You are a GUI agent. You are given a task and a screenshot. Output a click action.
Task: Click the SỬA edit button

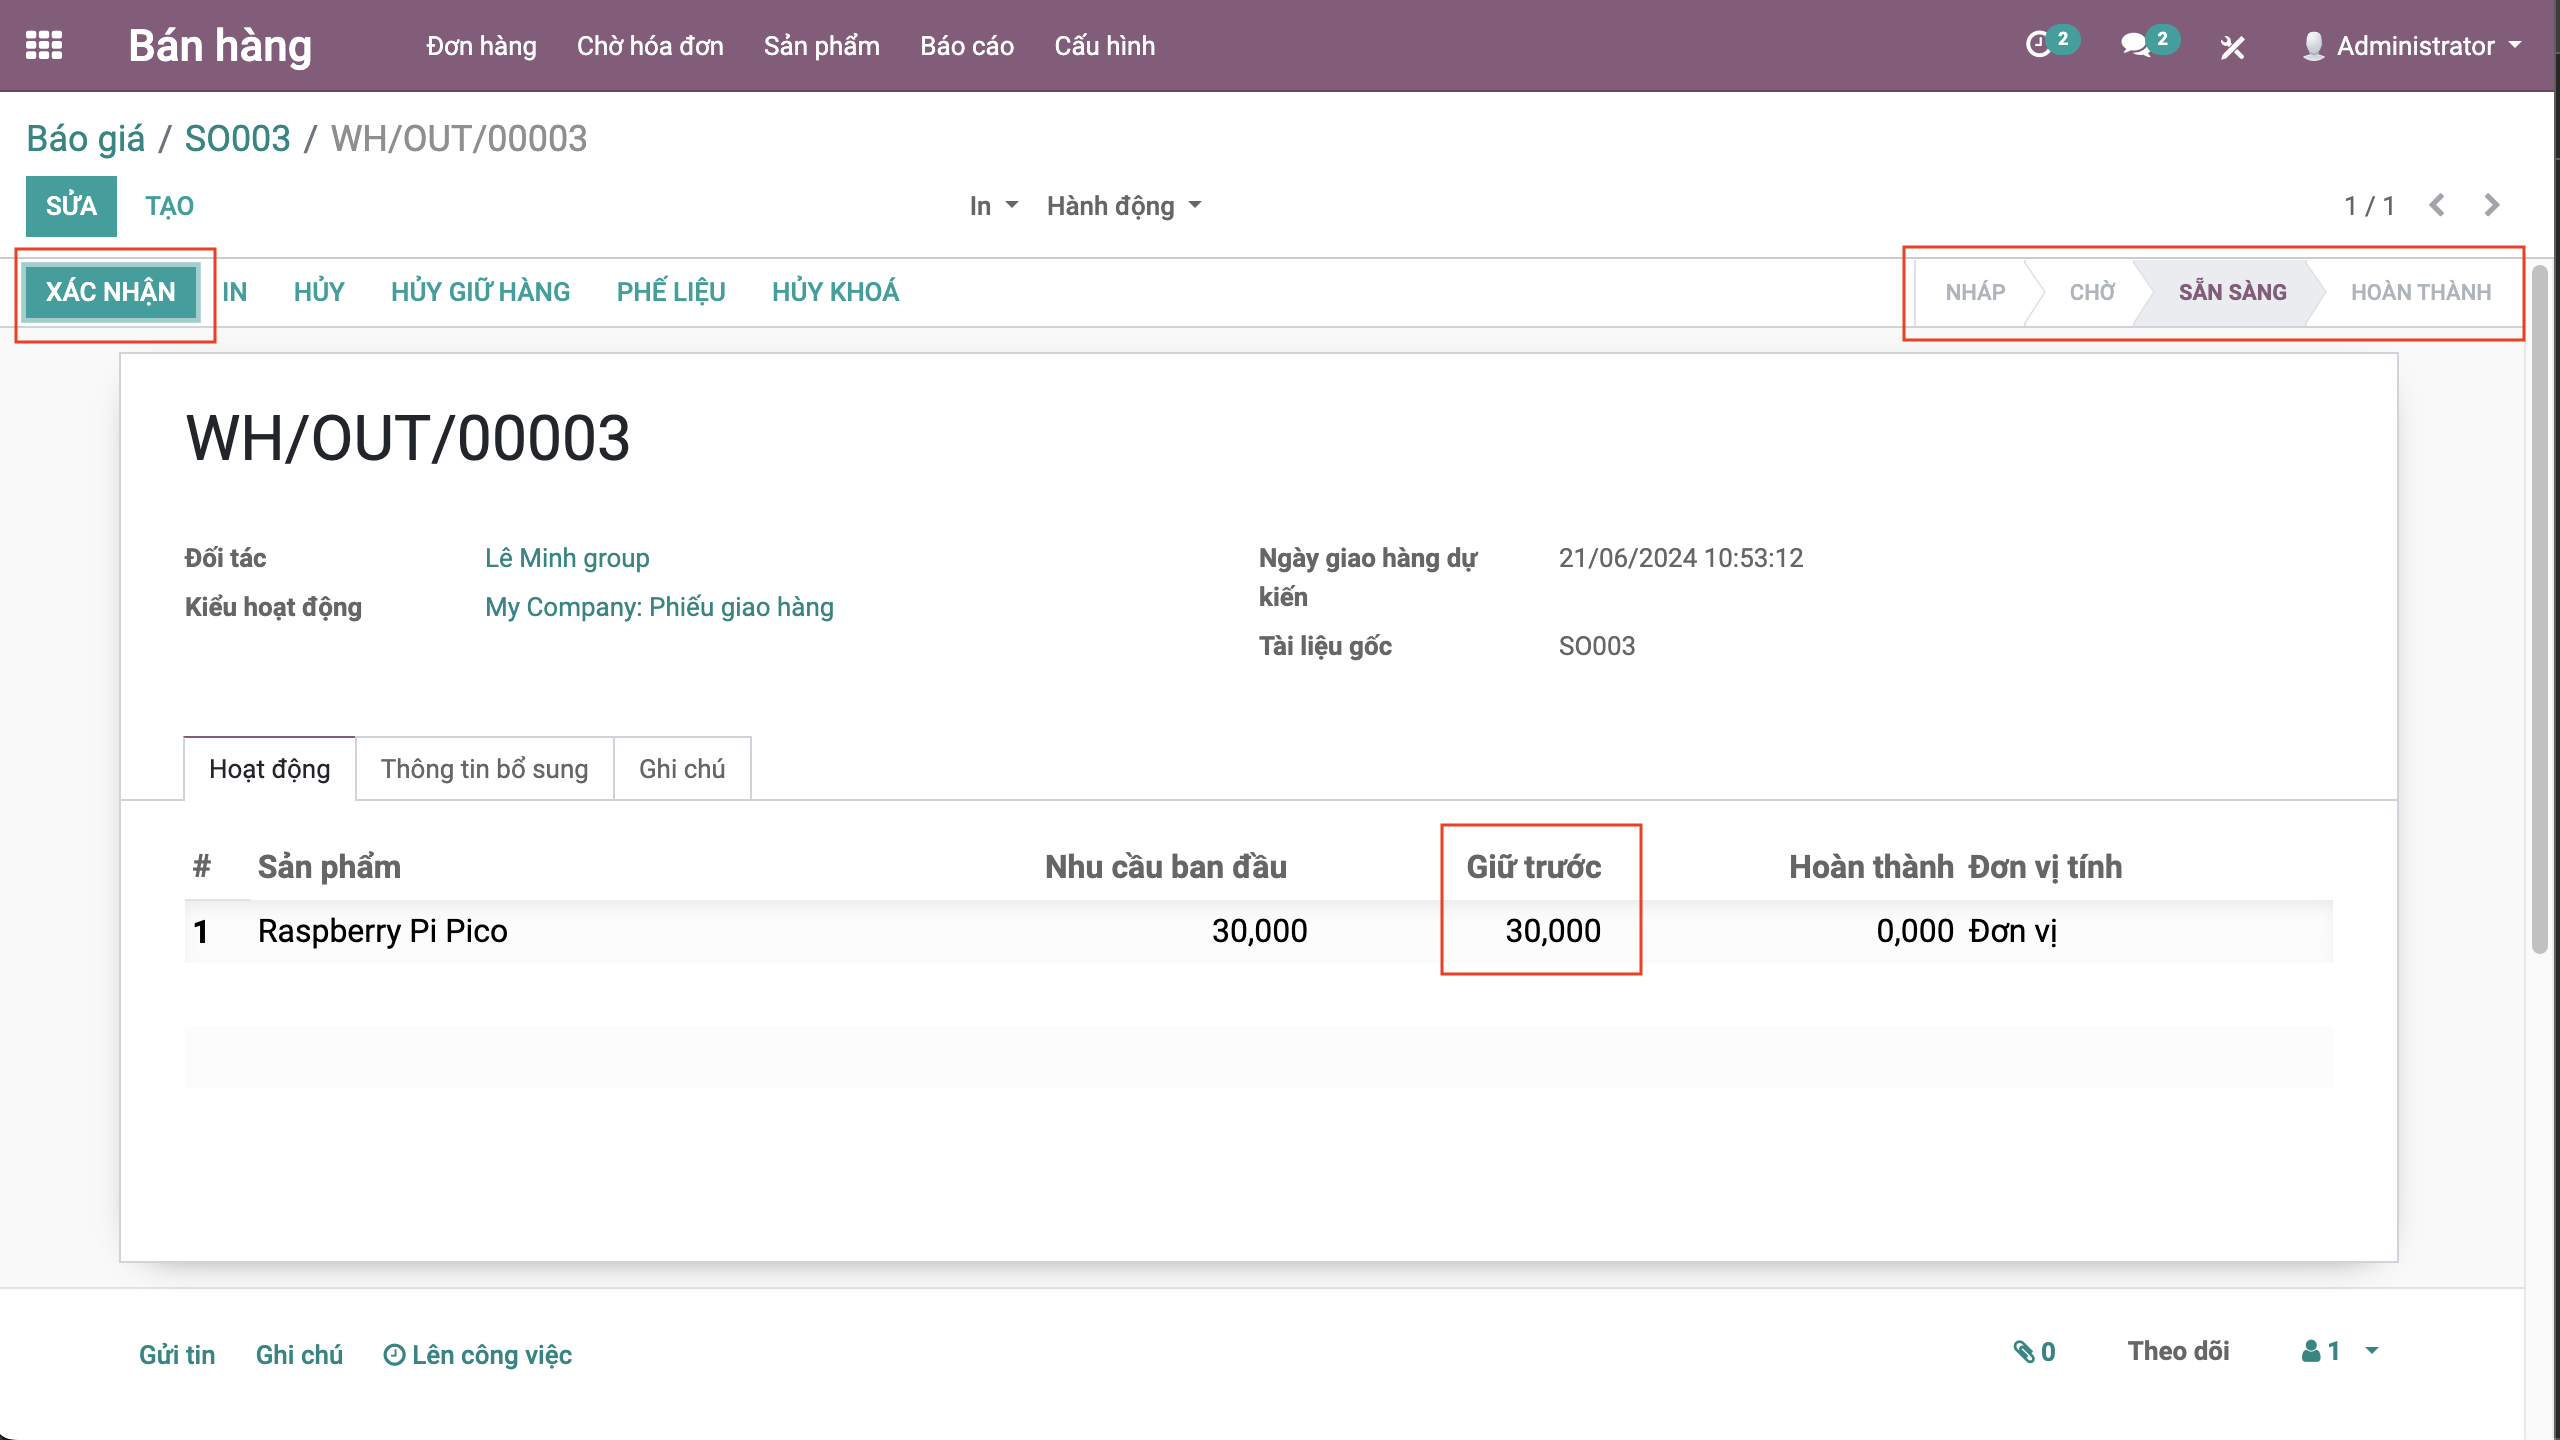71,206
